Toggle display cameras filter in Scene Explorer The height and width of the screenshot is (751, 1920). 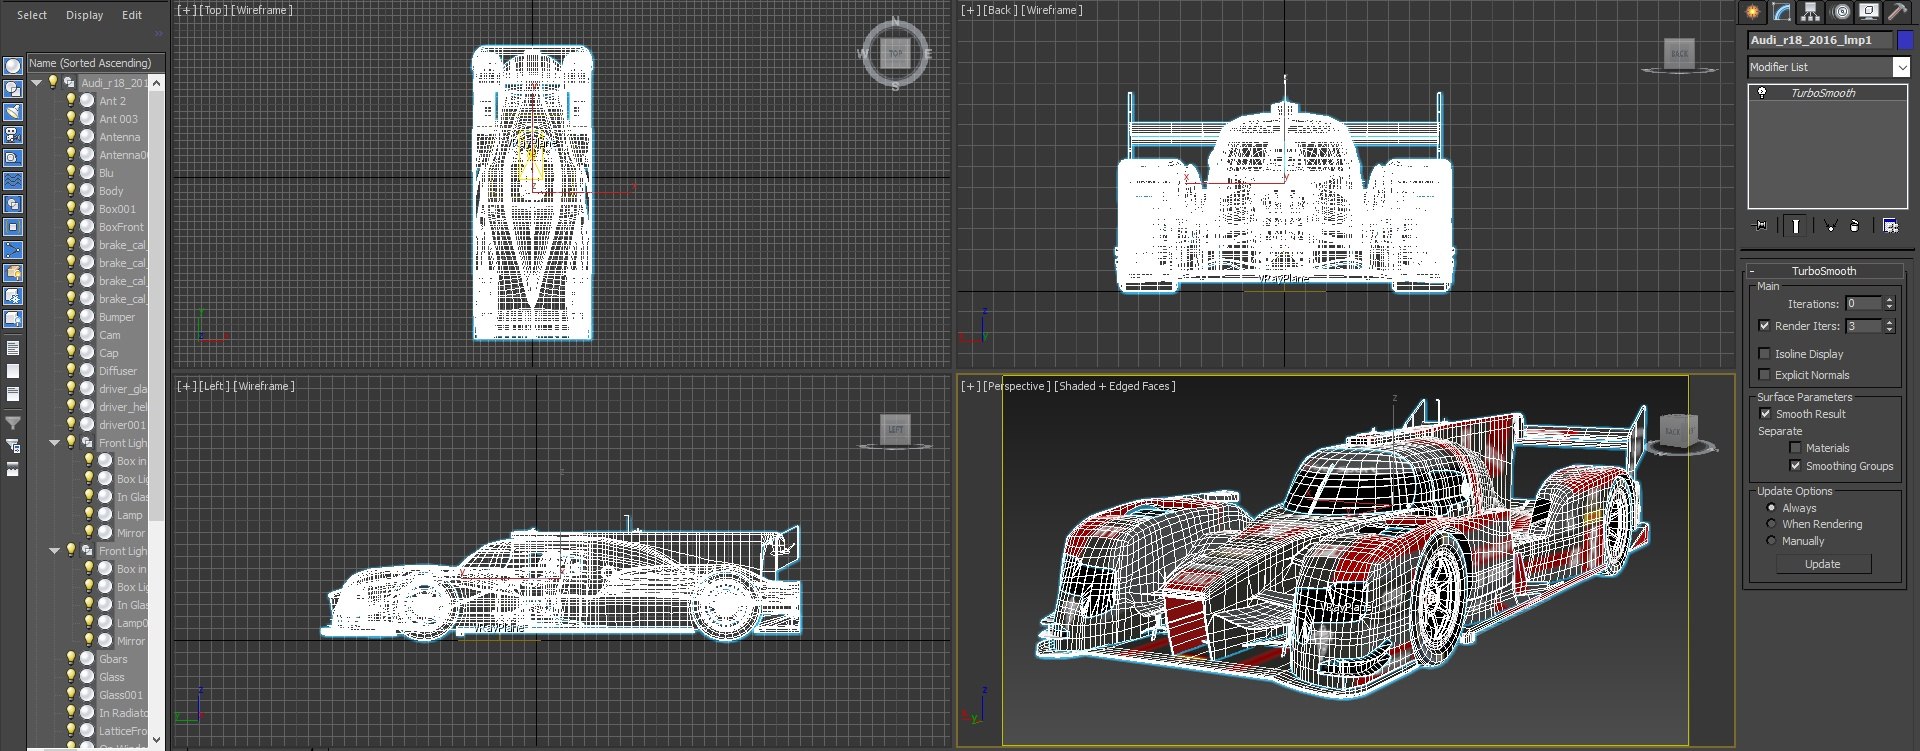point(13,135)
